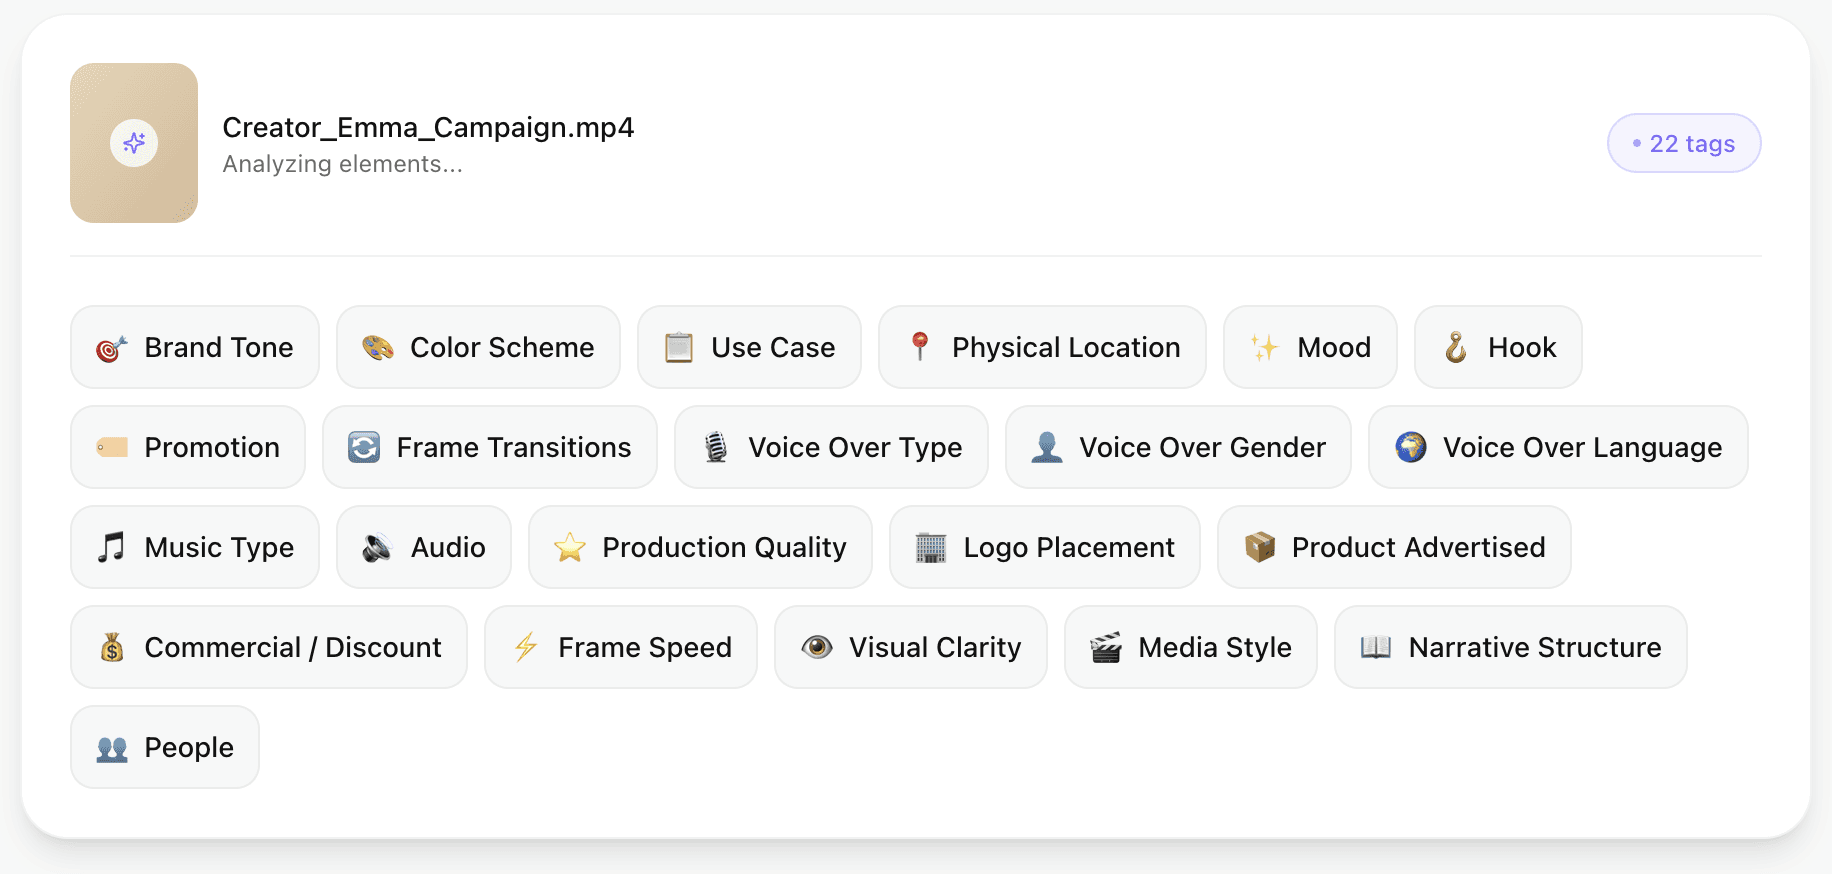Select the Mood tag

click(x=1310, y=348)
